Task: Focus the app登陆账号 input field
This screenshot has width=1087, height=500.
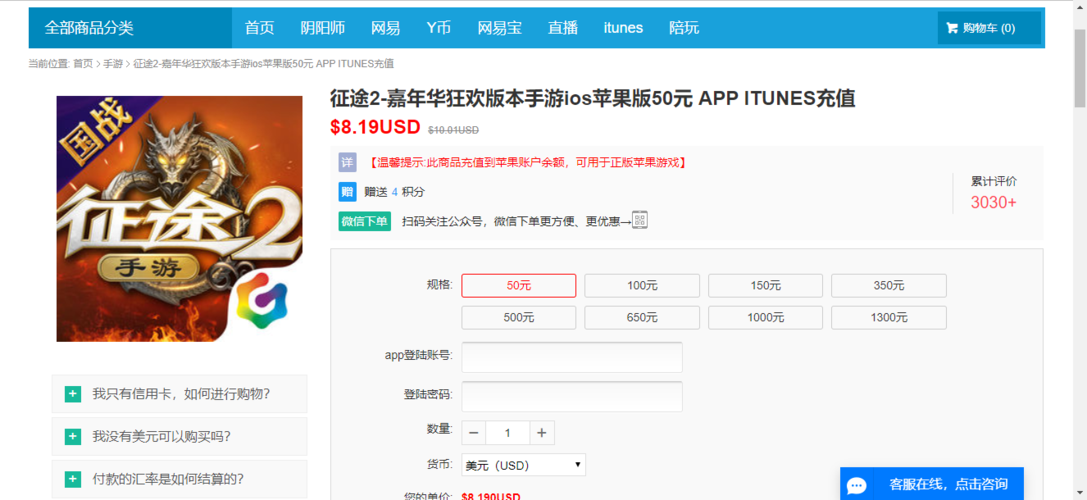Action: pyautogui.click(x=572, y=356)
